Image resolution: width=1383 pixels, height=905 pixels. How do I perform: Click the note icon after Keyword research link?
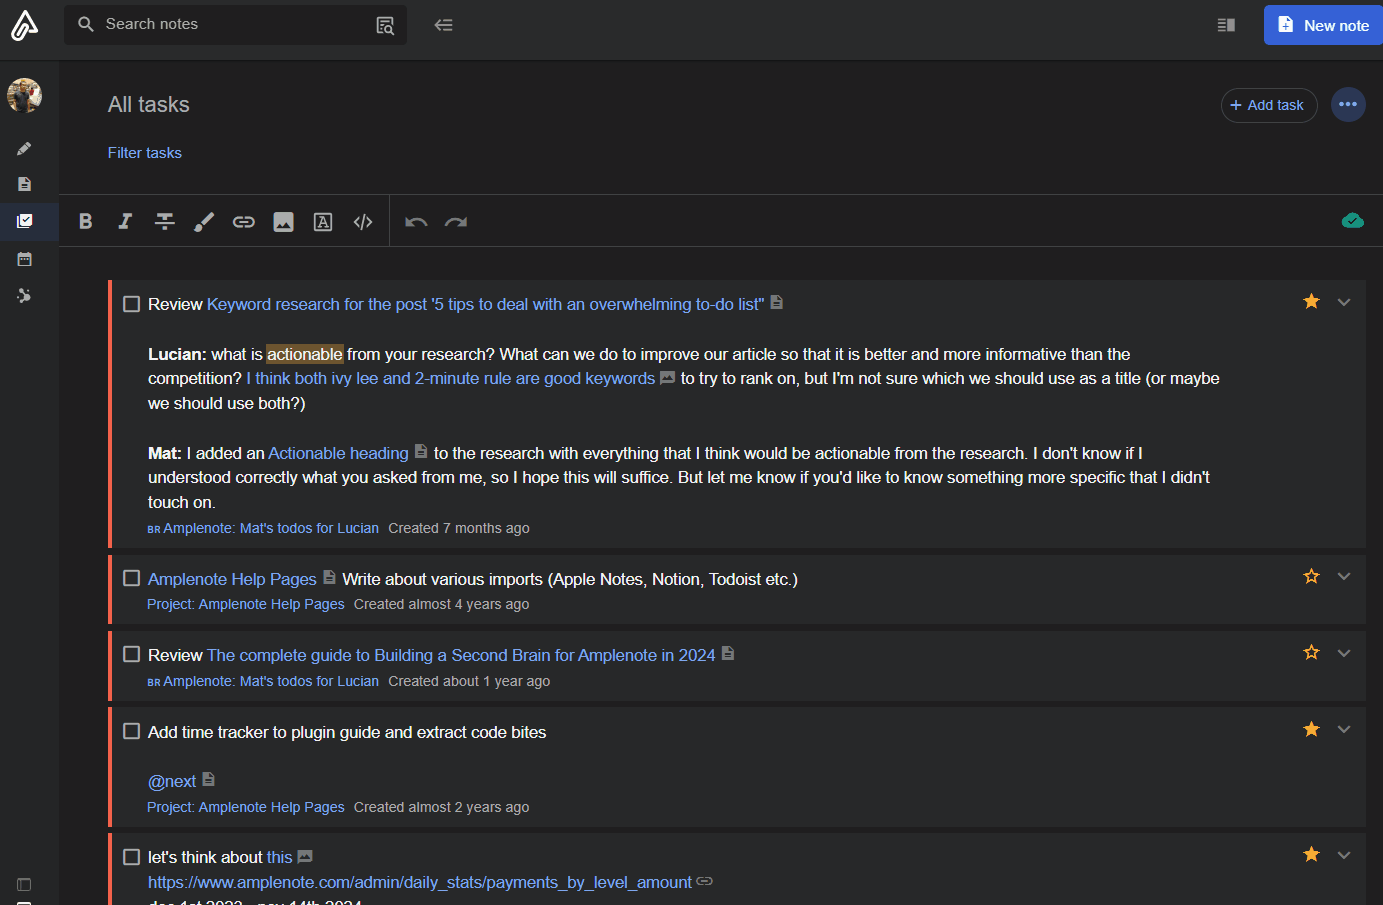pos(777,302)
